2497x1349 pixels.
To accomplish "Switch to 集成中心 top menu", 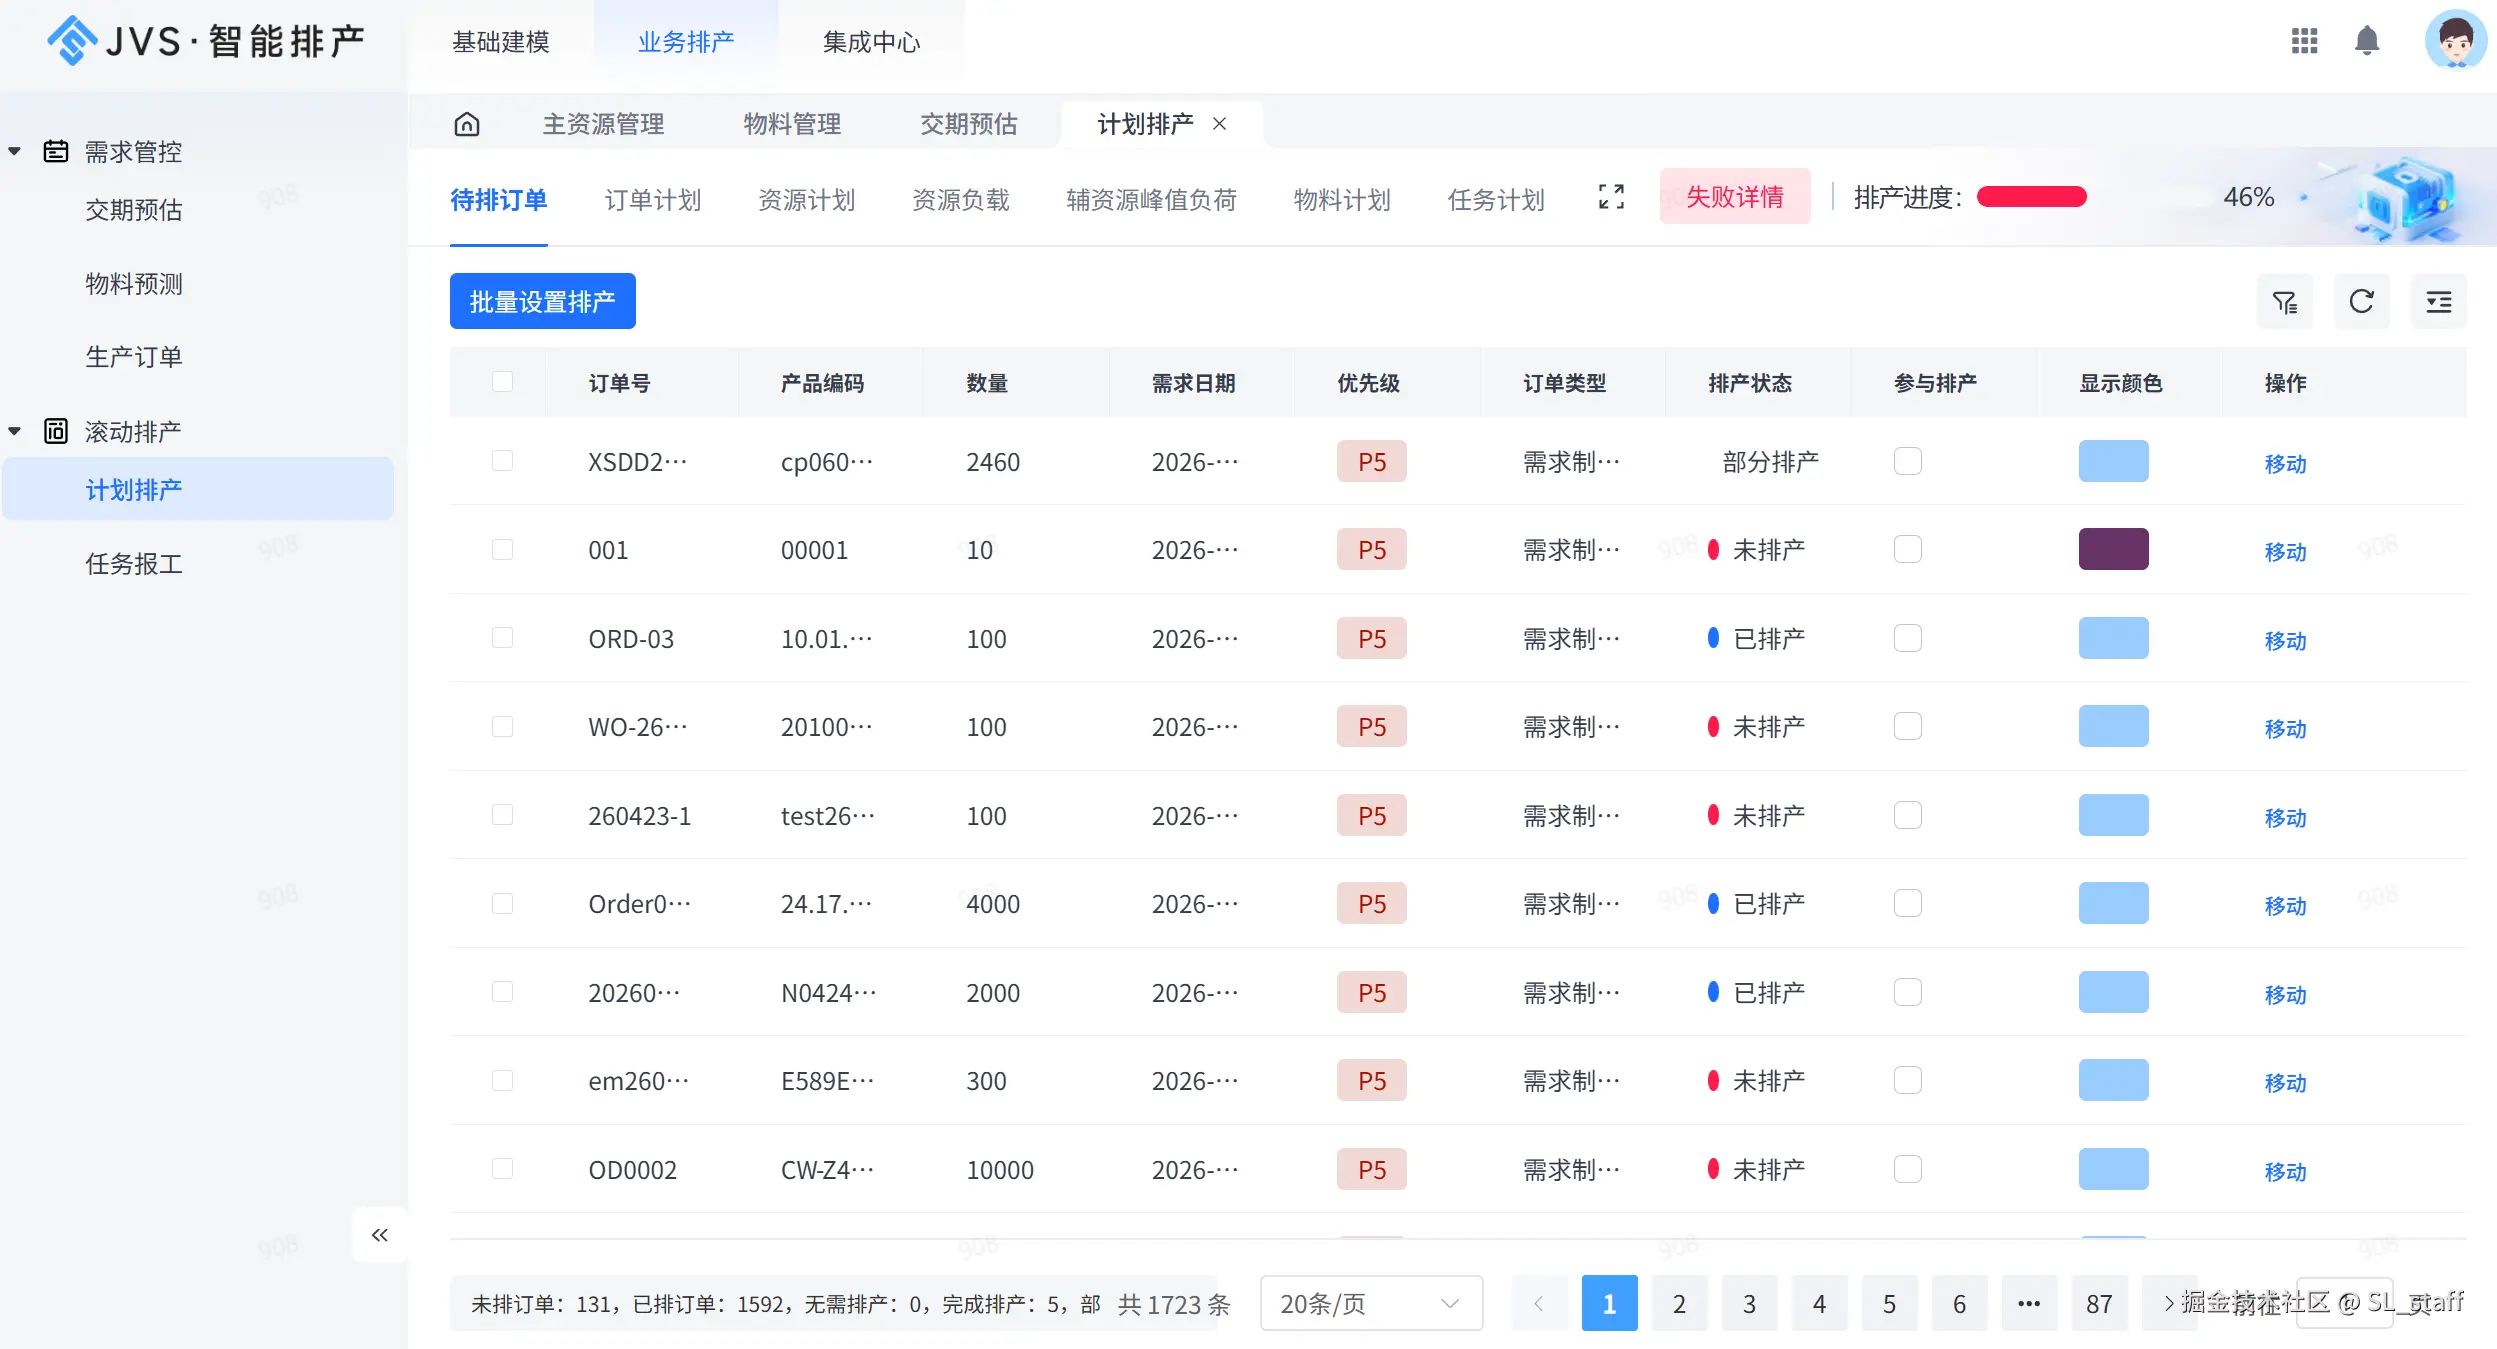I will pos(871,42).
